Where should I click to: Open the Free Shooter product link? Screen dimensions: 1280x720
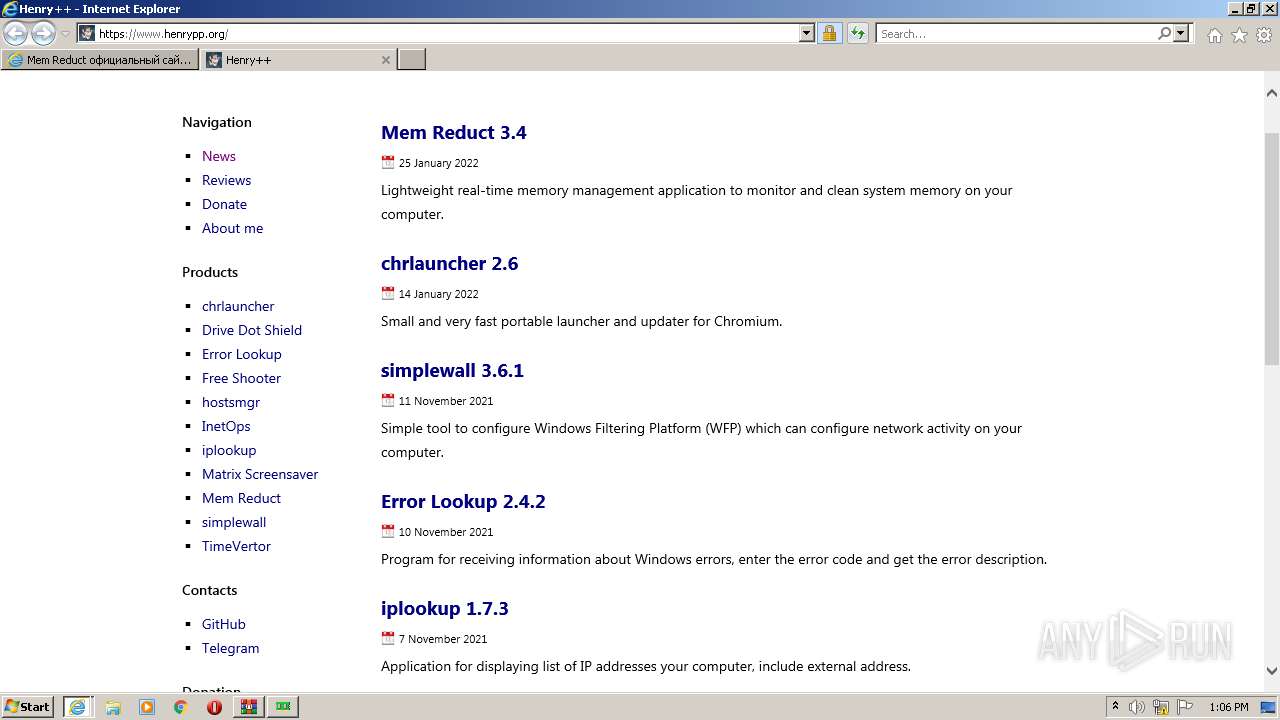tap(241, 378)
